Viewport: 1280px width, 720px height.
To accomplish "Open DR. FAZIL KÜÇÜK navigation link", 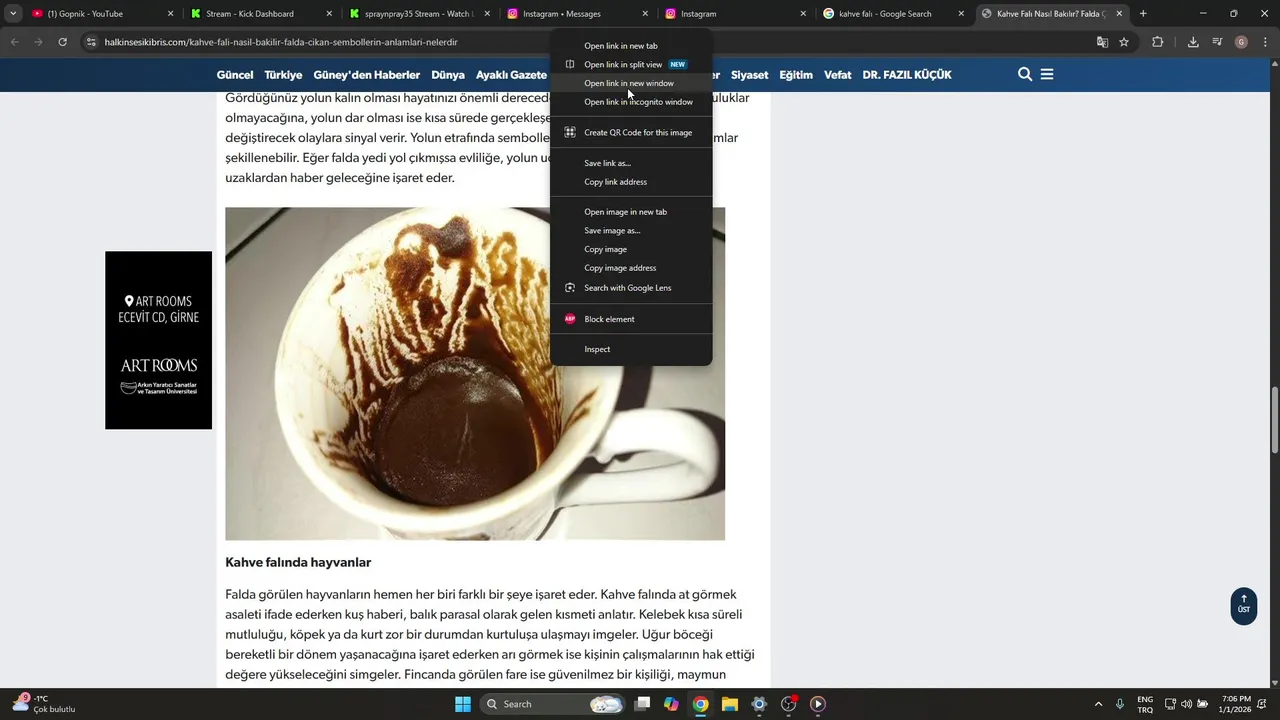I will tap(907, 75).
